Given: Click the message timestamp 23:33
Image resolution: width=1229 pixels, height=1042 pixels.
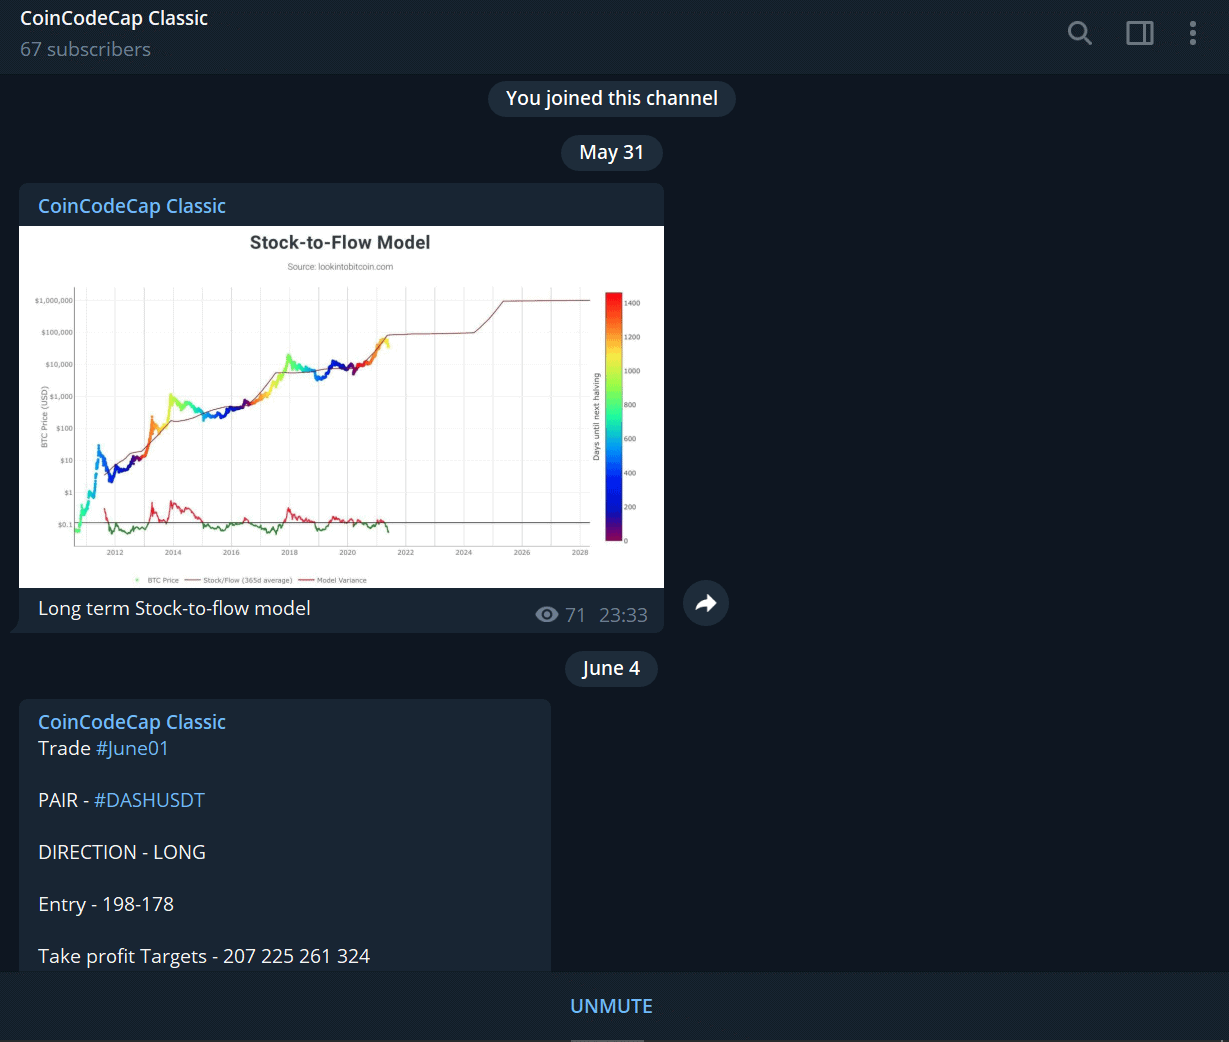Looking at the screenshot, I should coord(623,614).
